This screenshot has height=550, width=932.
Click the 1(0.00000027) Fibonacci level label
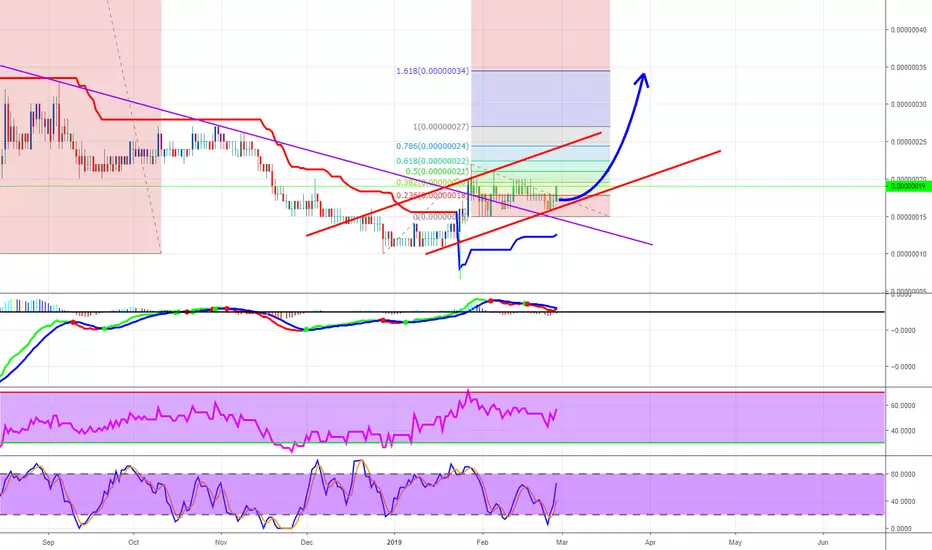coord(440,127)
